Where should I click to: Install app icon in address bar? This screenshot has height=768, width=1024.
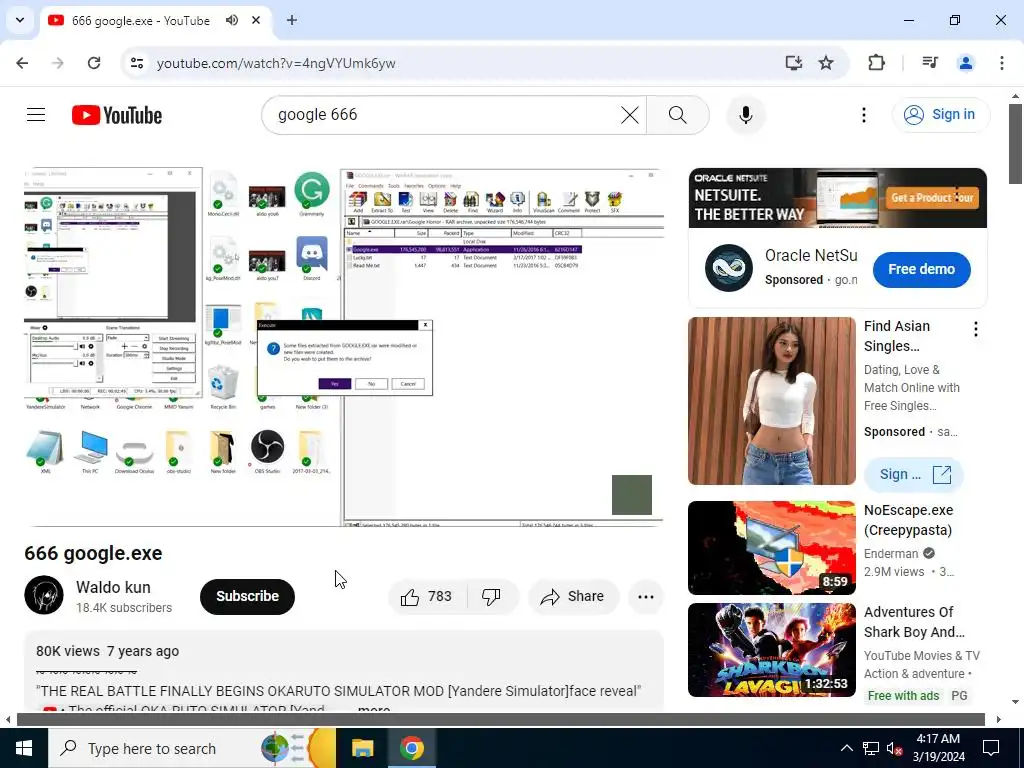click(793, 63)
